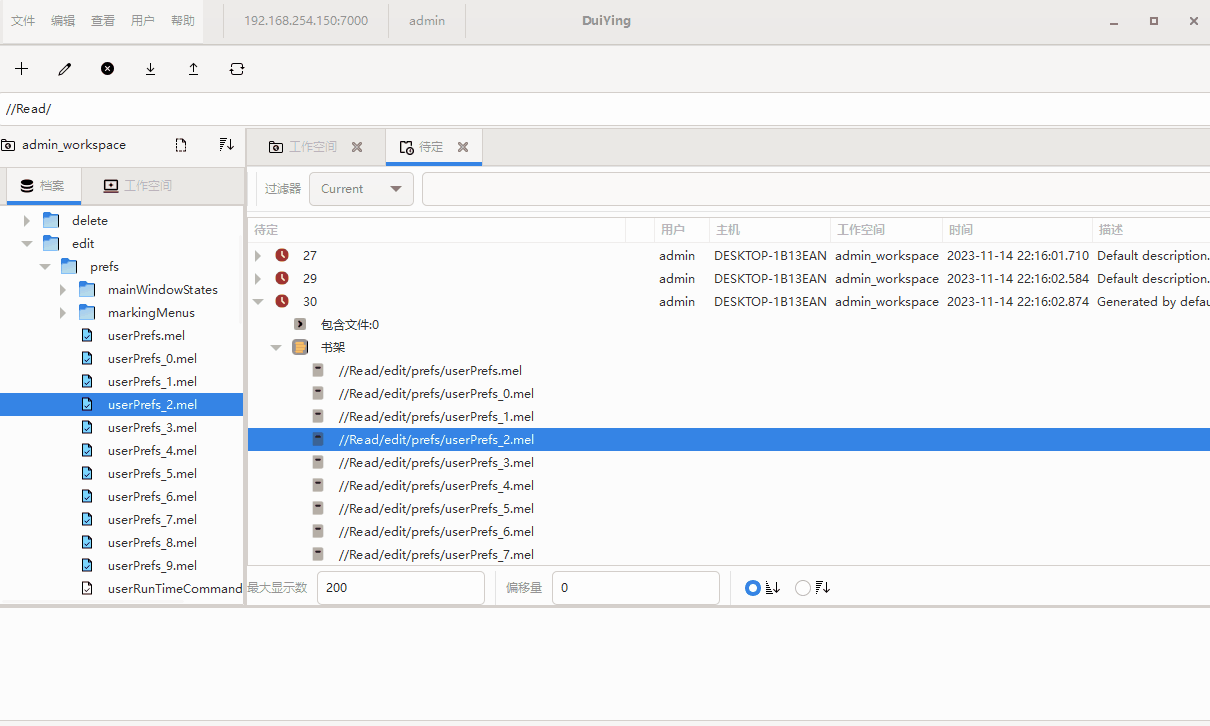Select userPrefs_5.mel in the file tree
This screenshot has height=726, width=1210.
[x=152, y=474]
